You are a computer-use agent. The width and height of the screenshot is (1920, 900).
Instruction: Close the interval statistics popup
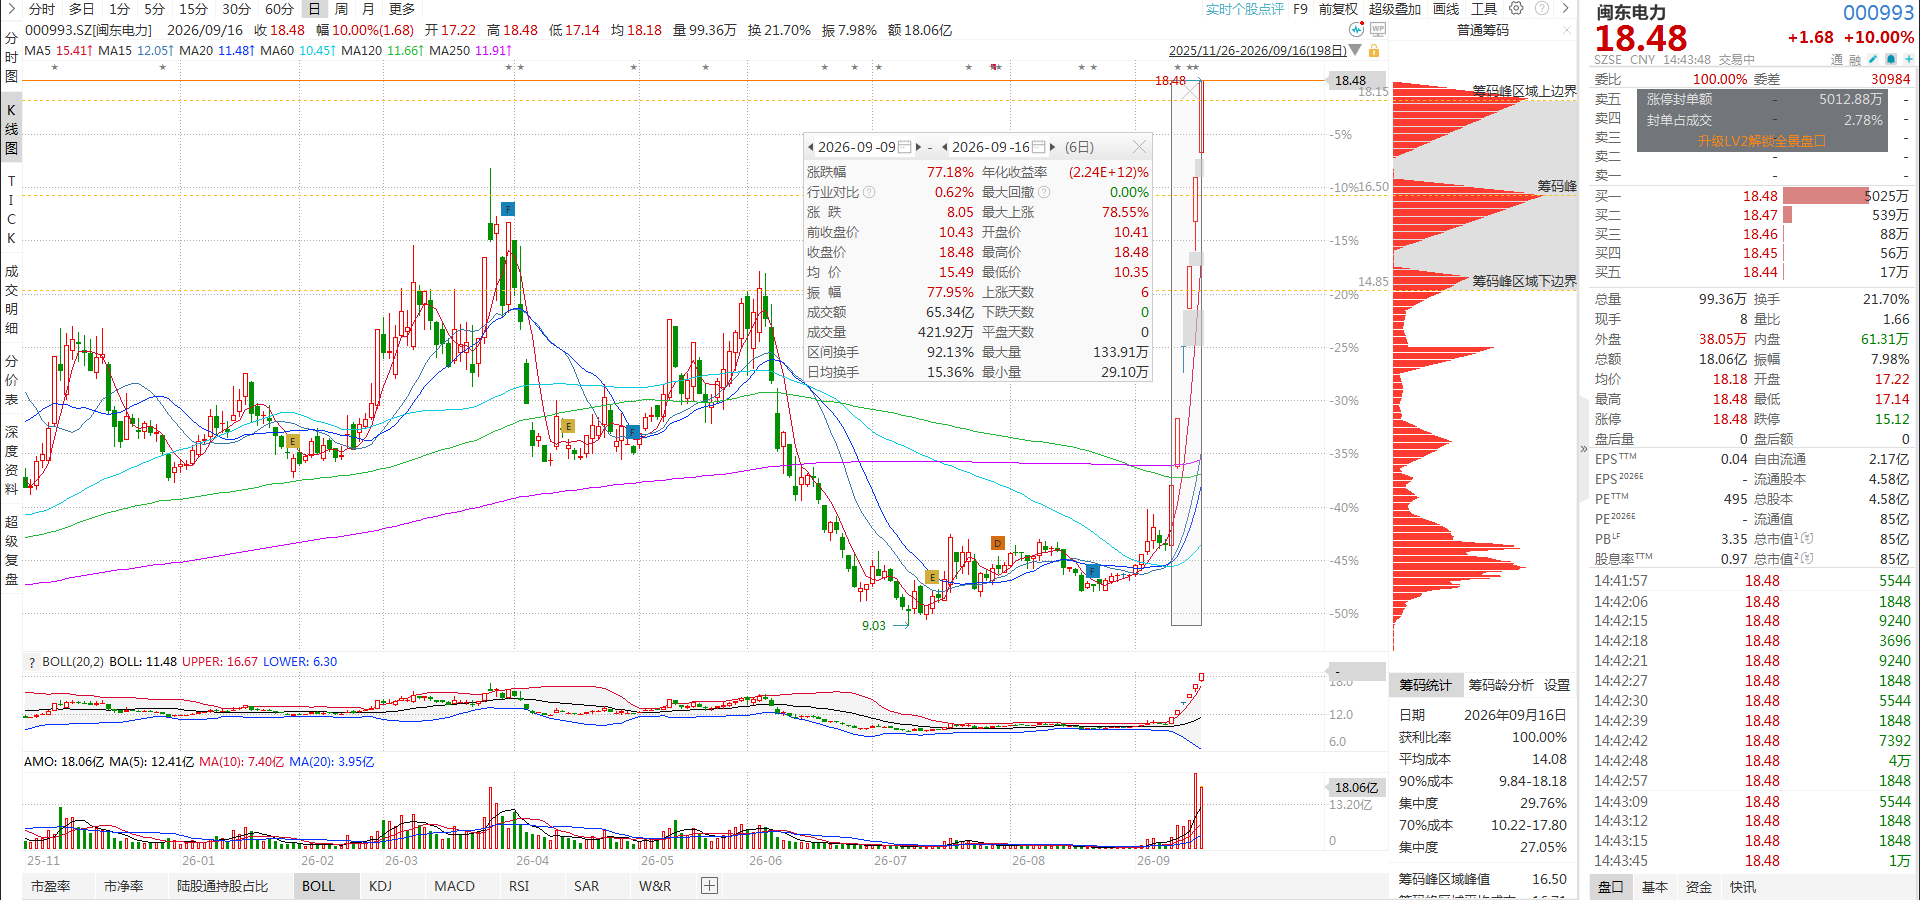[1139, 147]
